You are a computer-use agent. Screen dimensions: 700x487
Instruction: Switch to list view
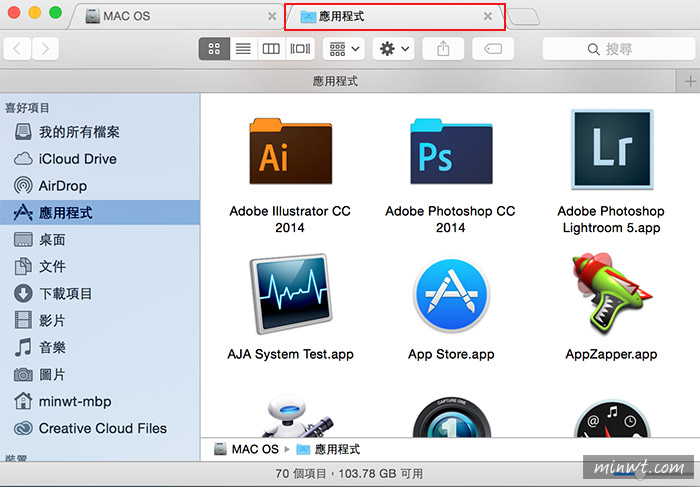[243, 49]
